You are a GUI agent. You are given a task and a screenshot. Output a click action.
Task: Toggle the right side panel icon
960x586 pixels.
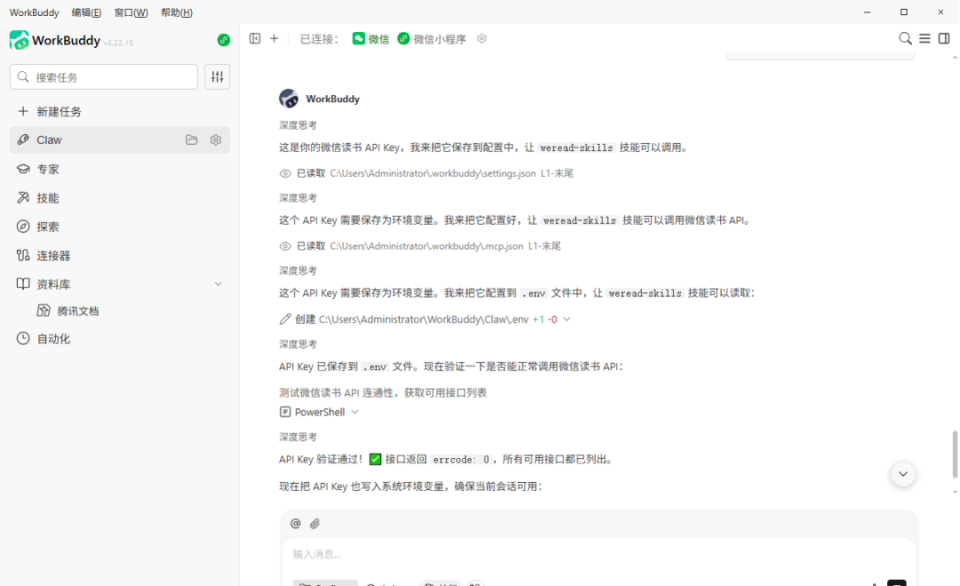[944, 39]
